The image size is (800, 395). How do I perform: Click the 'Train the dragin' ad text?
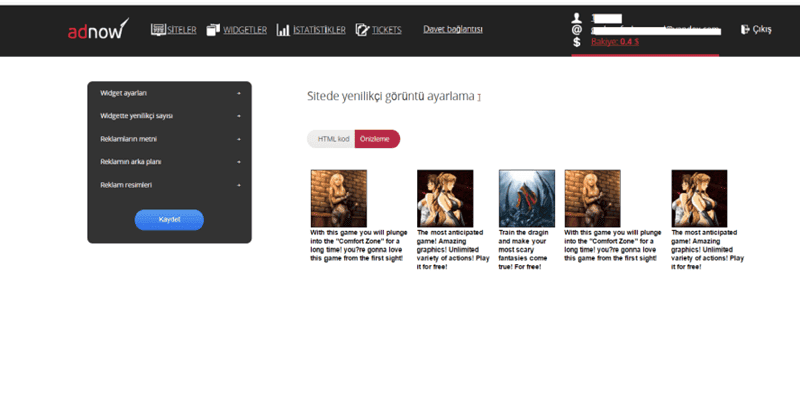click(x=524, y=250)
